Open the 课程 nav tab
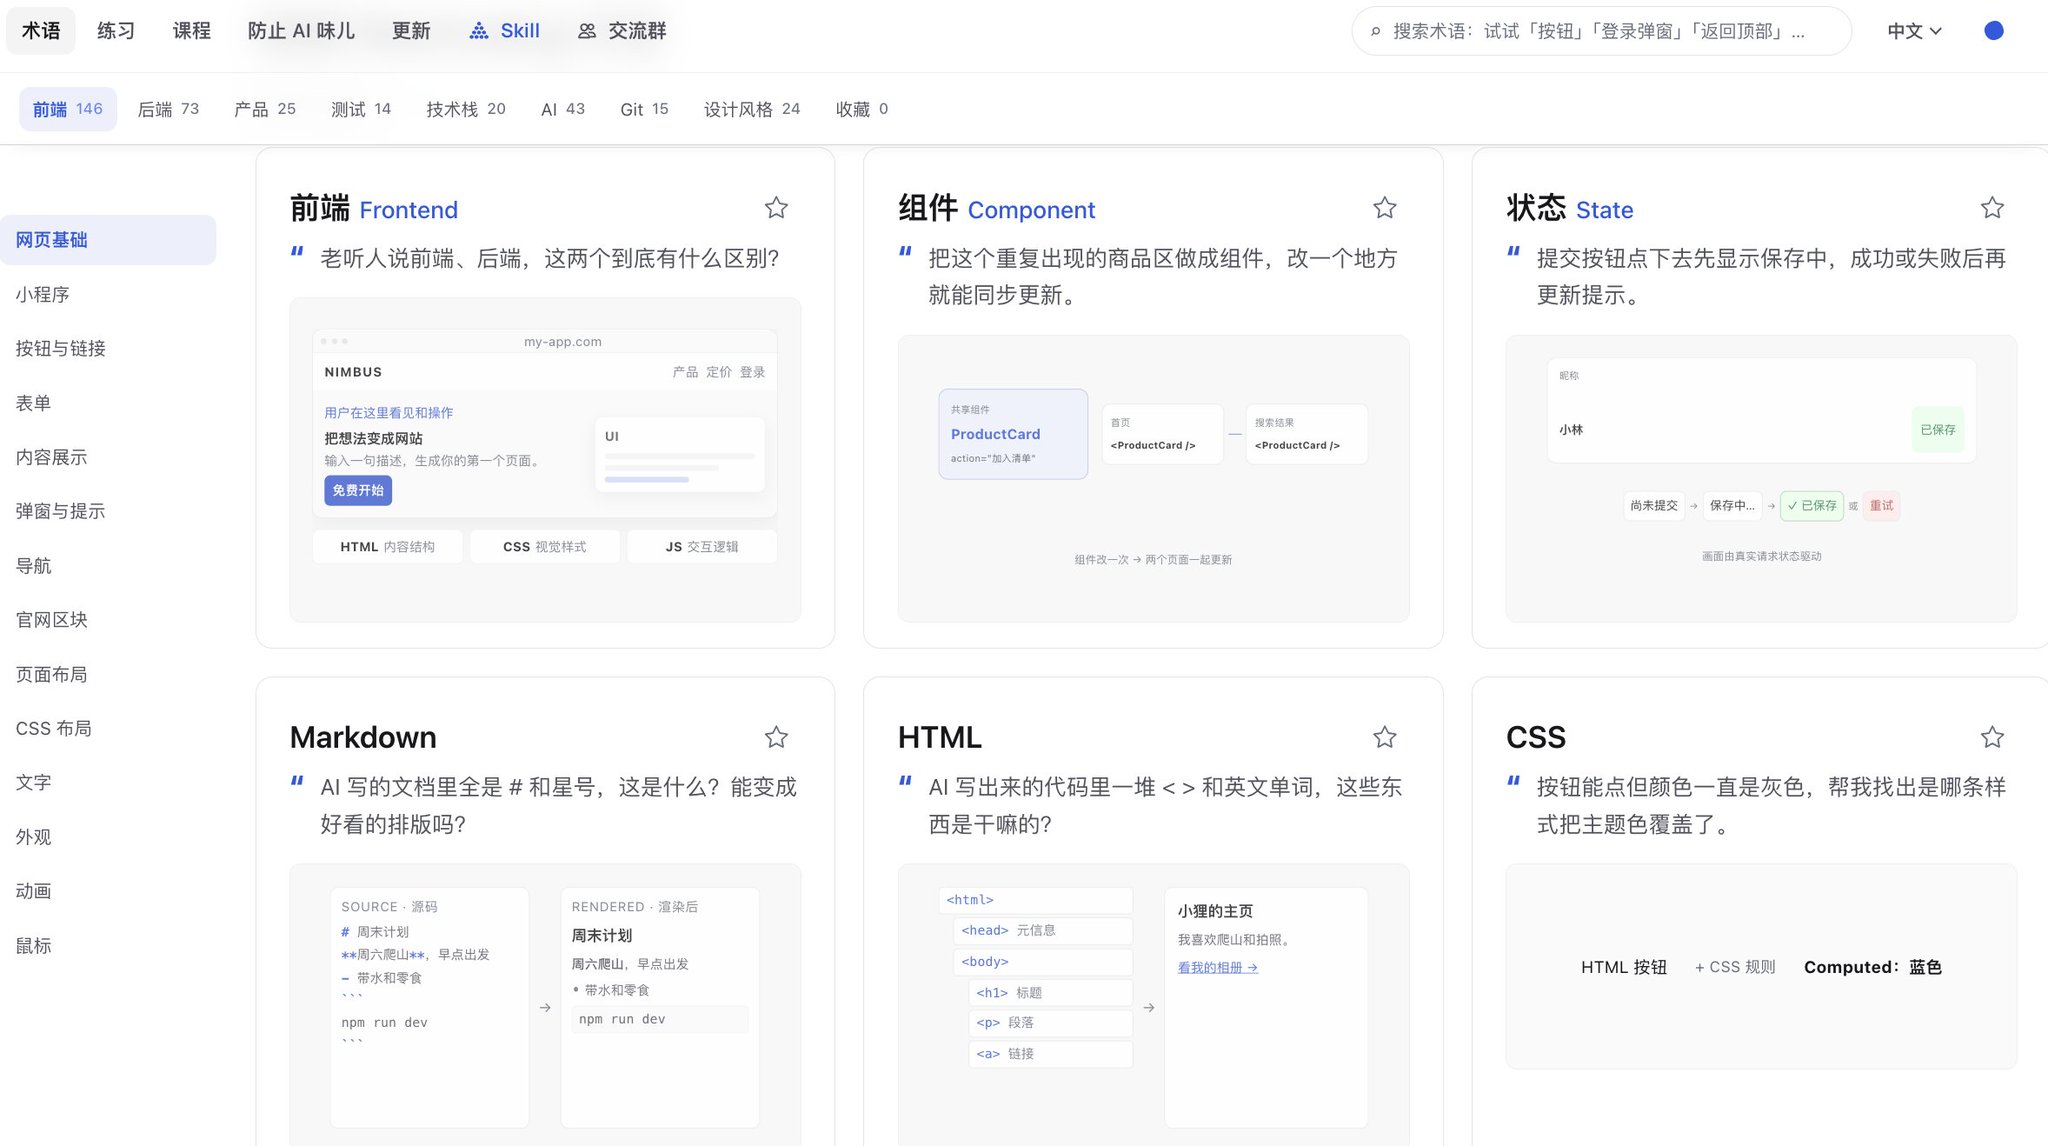The width and height of the screenshot is (2048, 1146). pos(192,31)
